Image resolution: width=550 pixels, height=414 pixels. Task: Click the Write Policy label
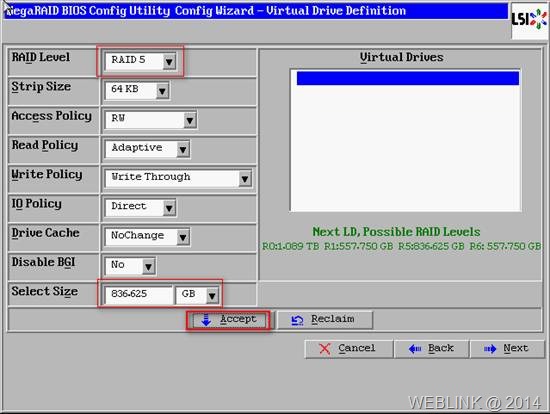47,174
